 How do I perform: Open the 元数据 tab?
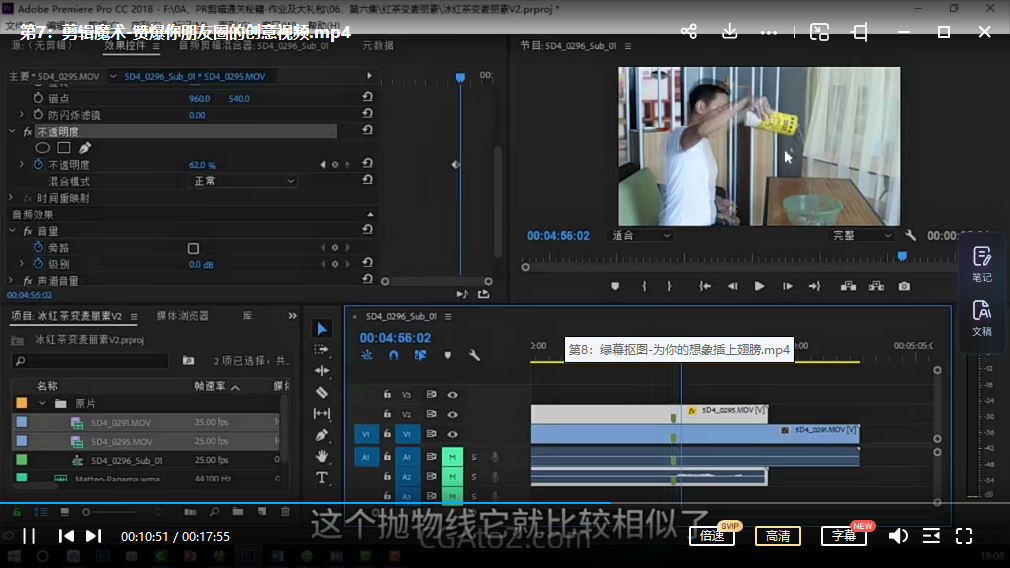[378, 45]
